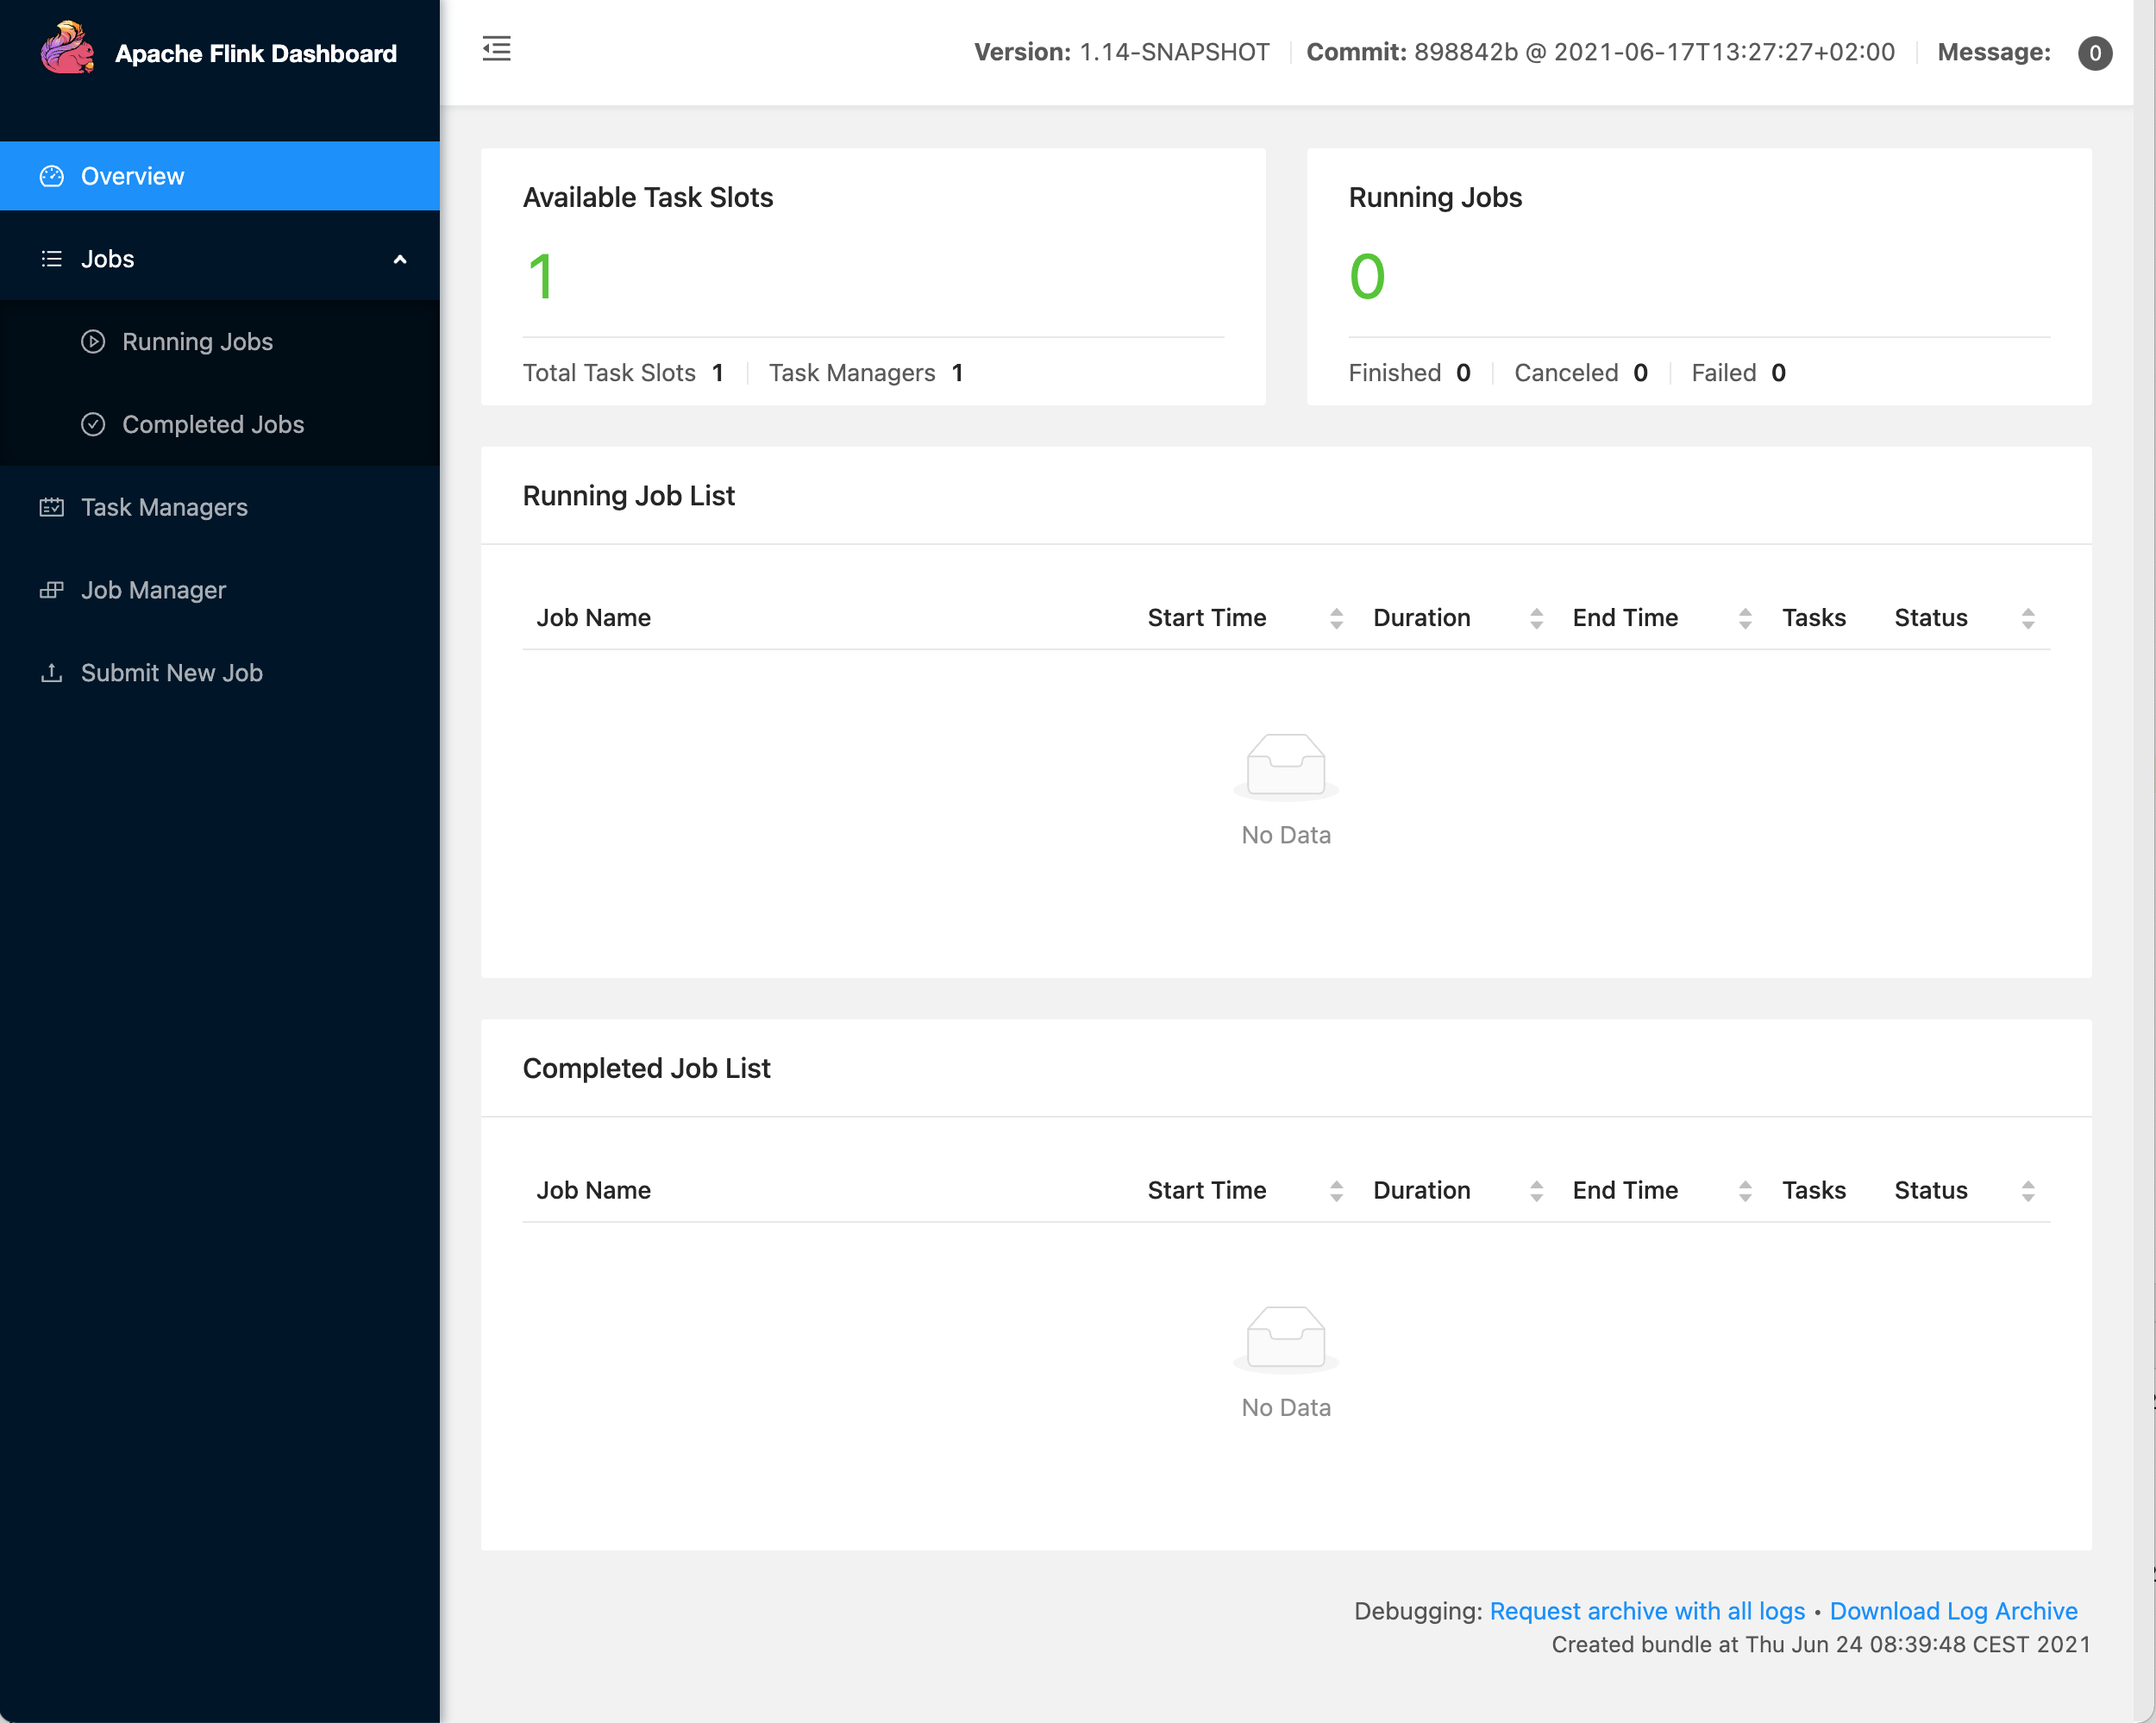2156x1723 pixels.
Task: Click the Submit New Job upload icon
Action: coord(51,673)
